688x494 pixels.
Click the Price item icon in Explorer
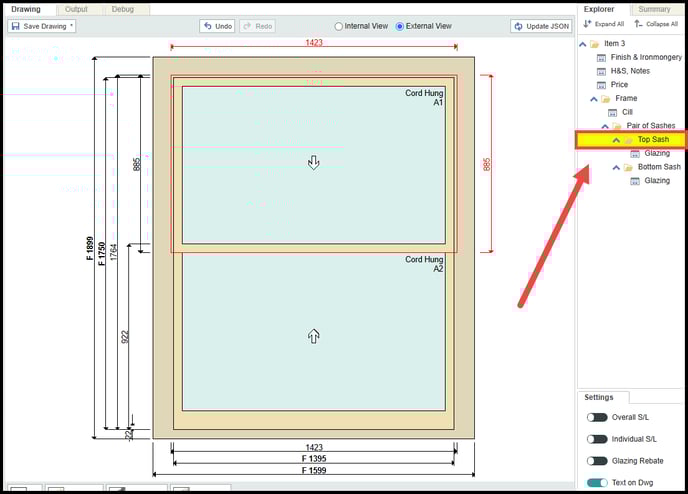[601, 85]
